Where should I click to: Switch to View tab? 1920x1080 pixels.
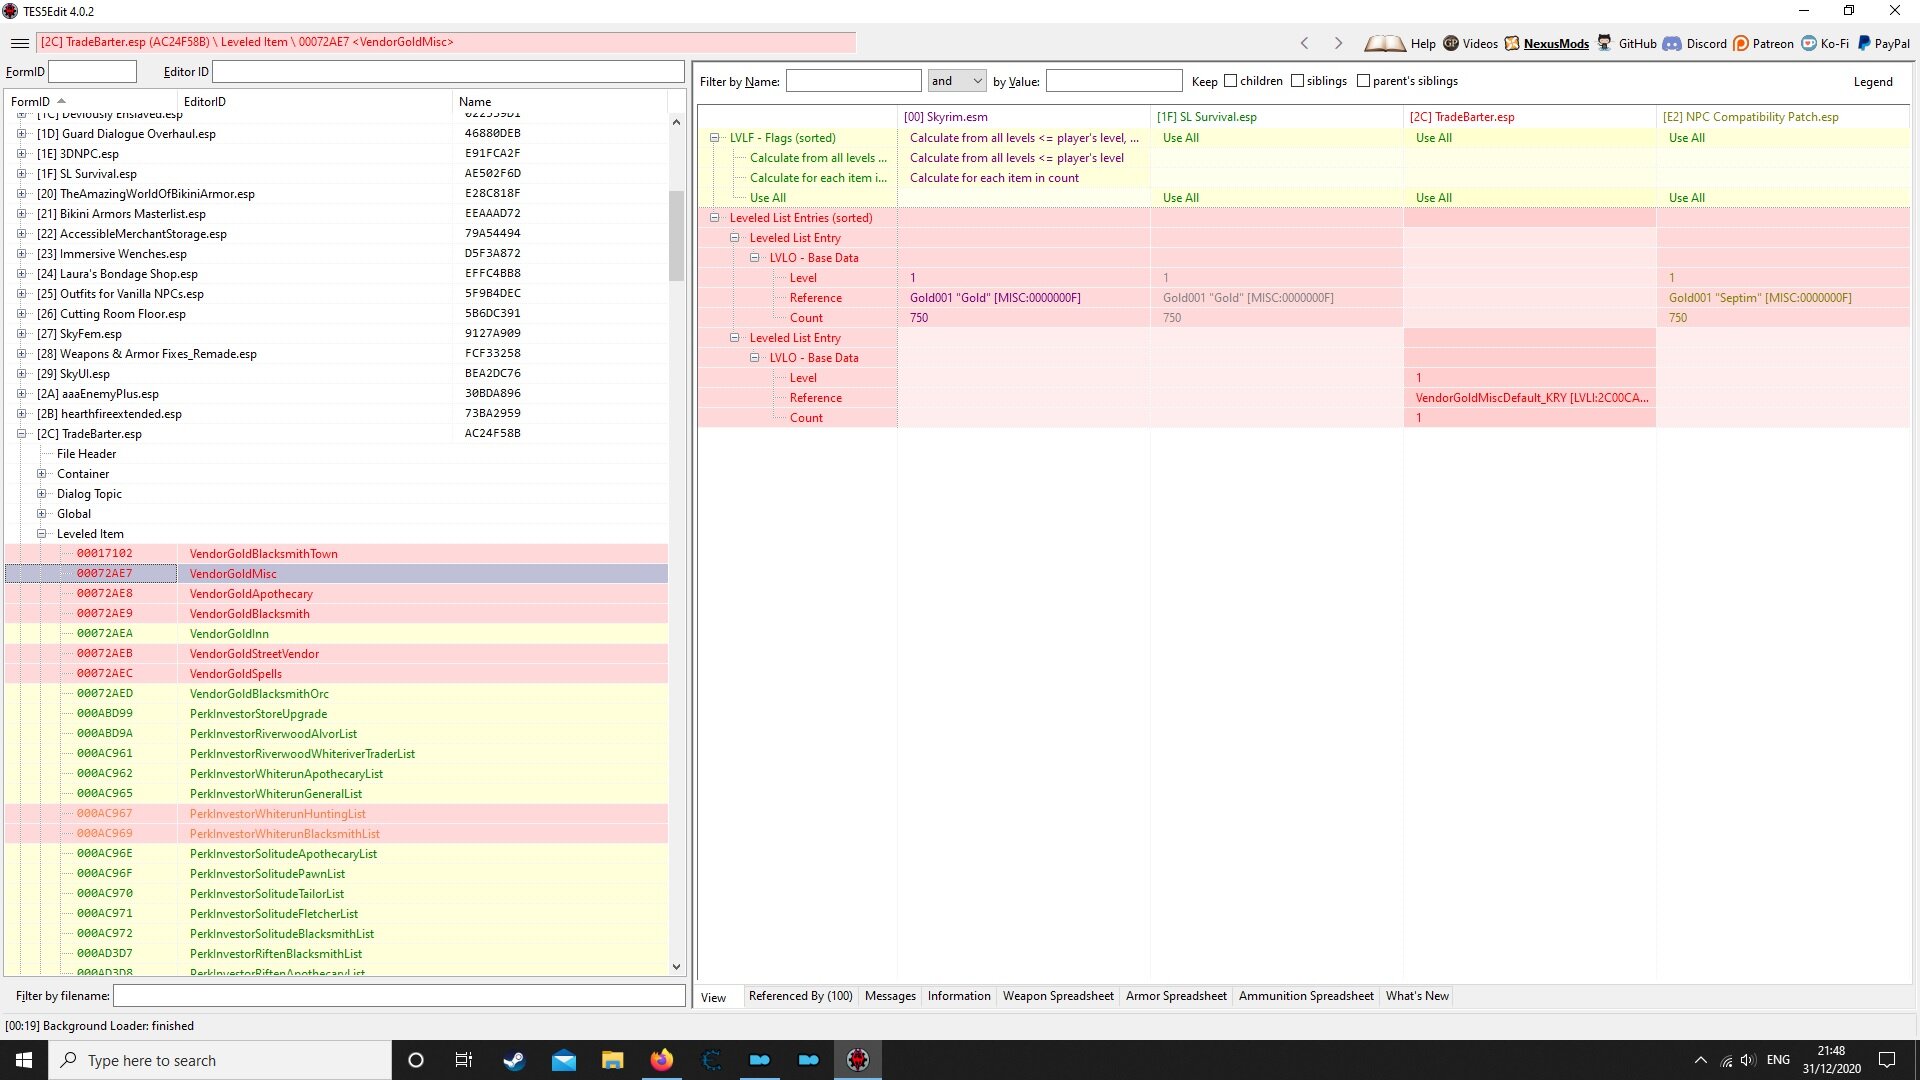[x=714, y=998]
